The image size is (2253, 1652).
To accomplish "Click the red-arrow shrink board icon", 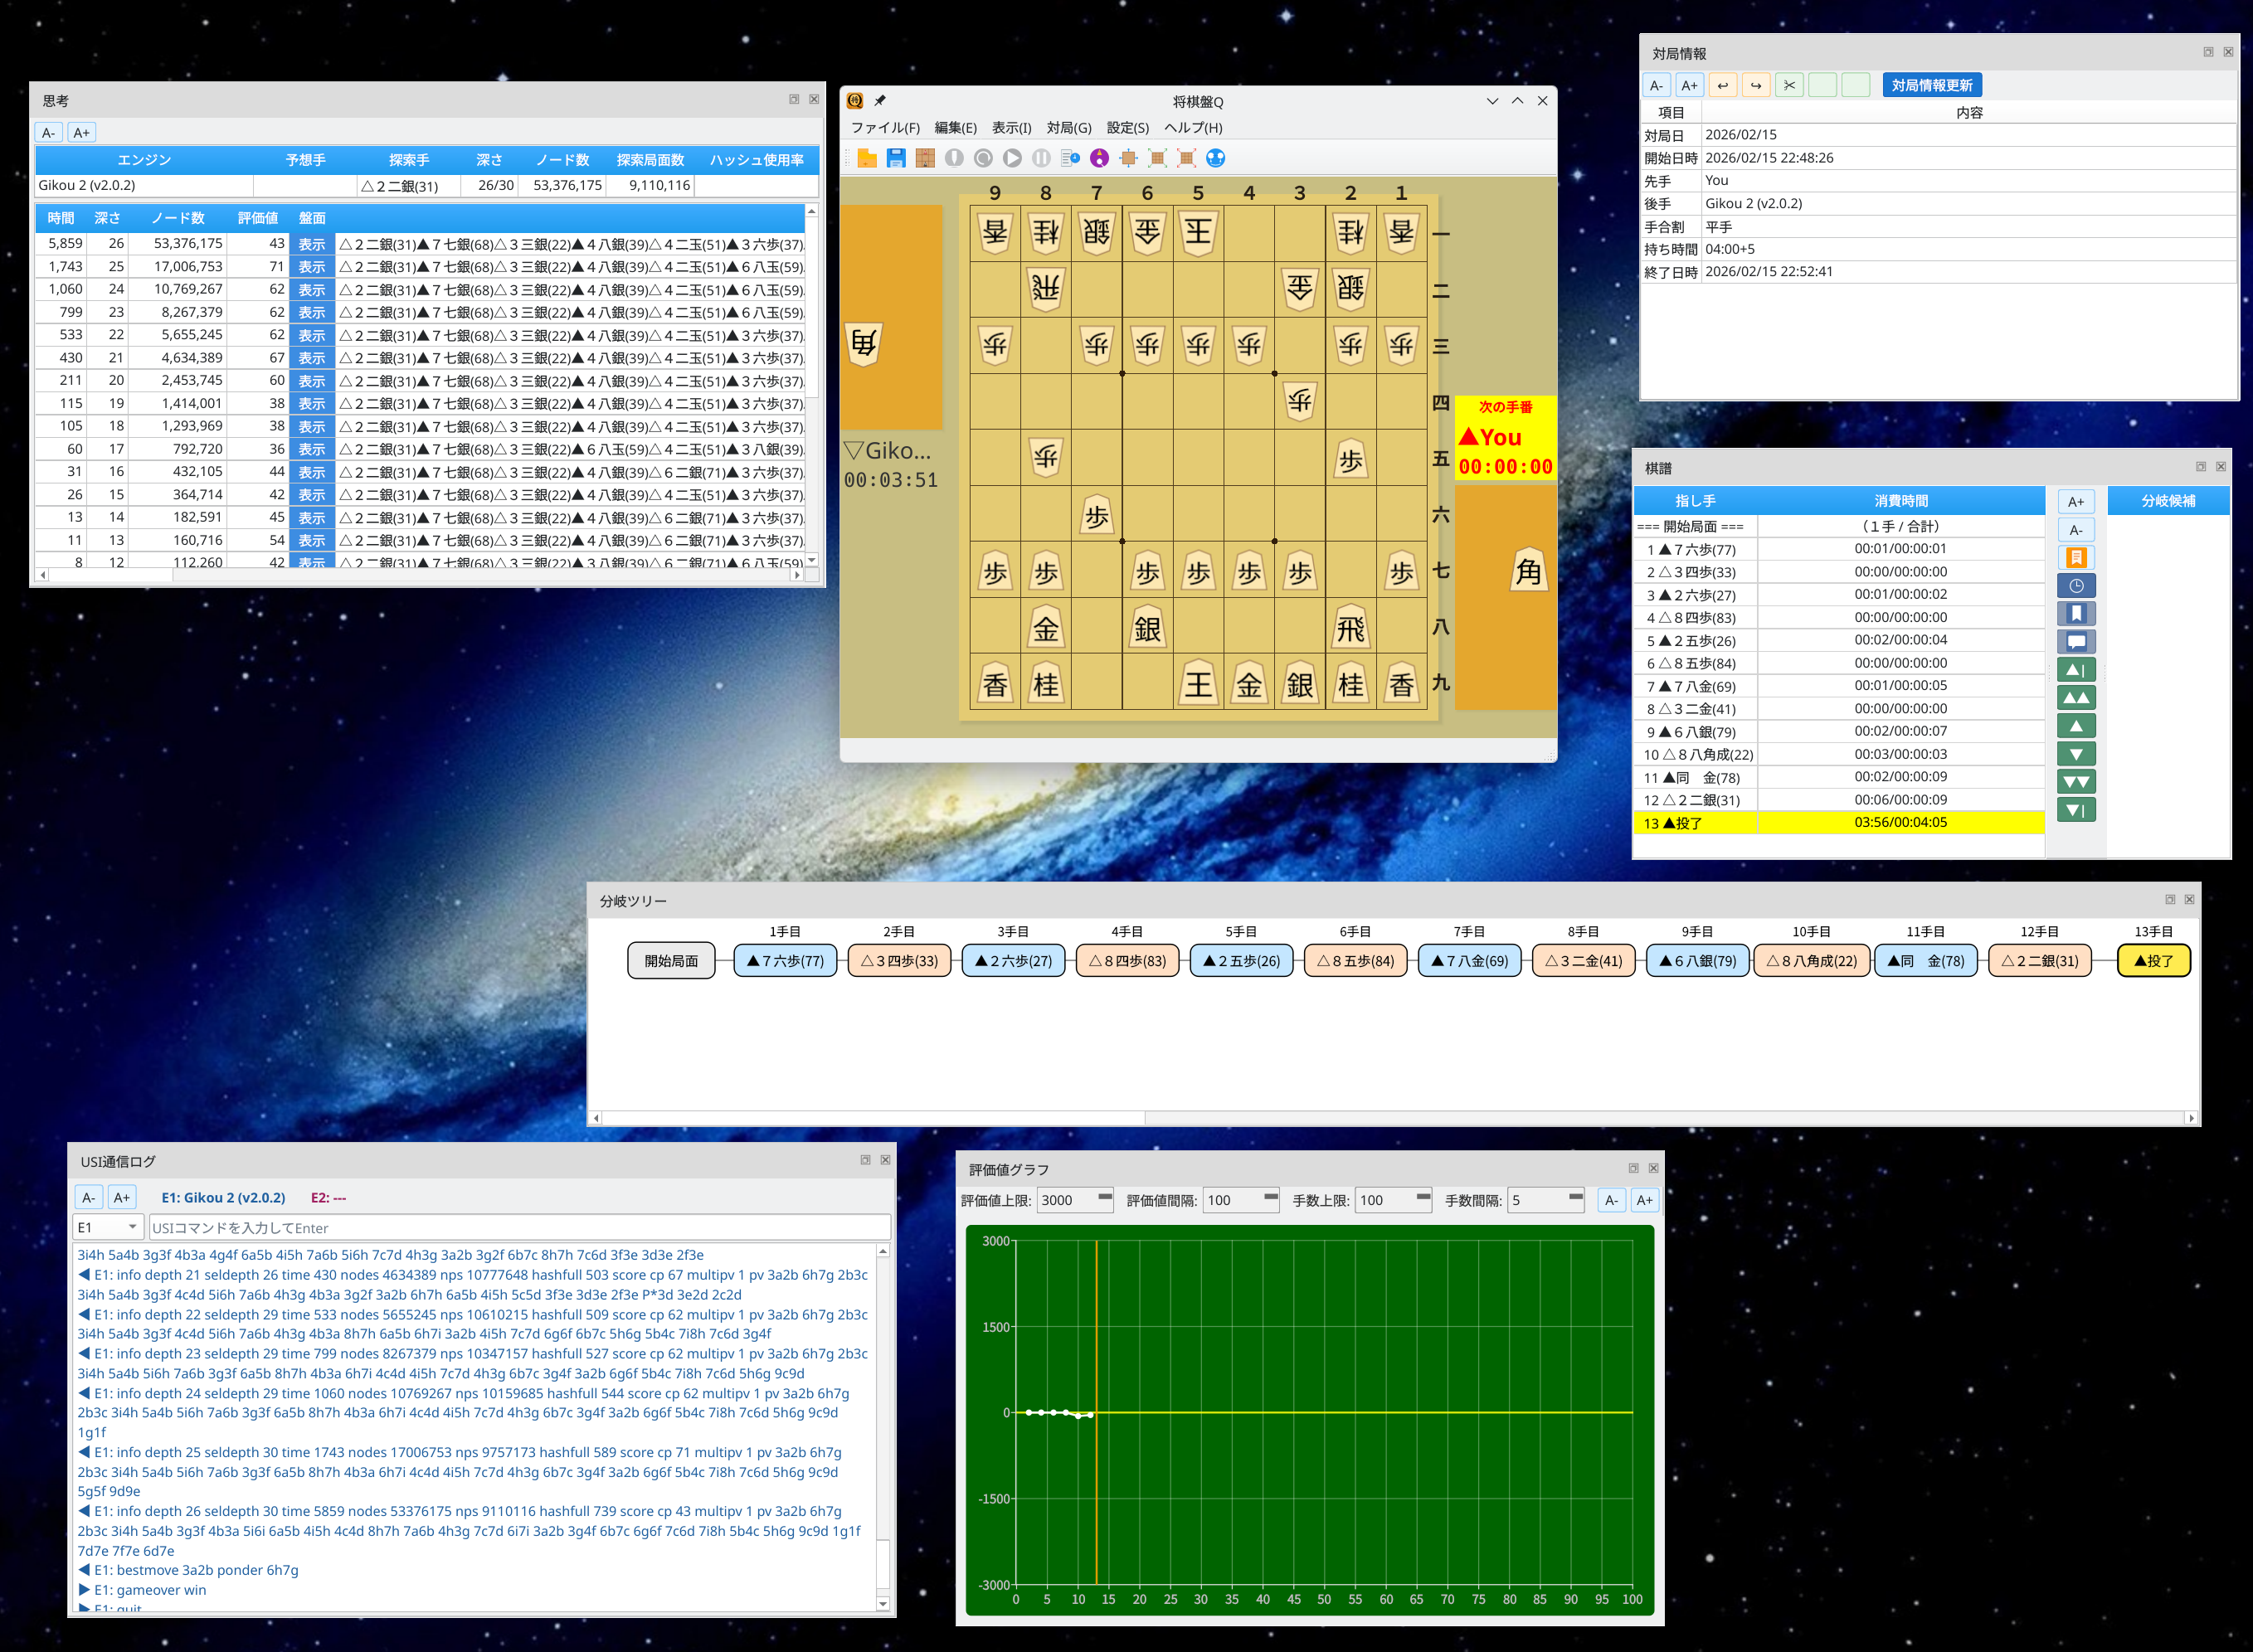I will [1186, 158].
